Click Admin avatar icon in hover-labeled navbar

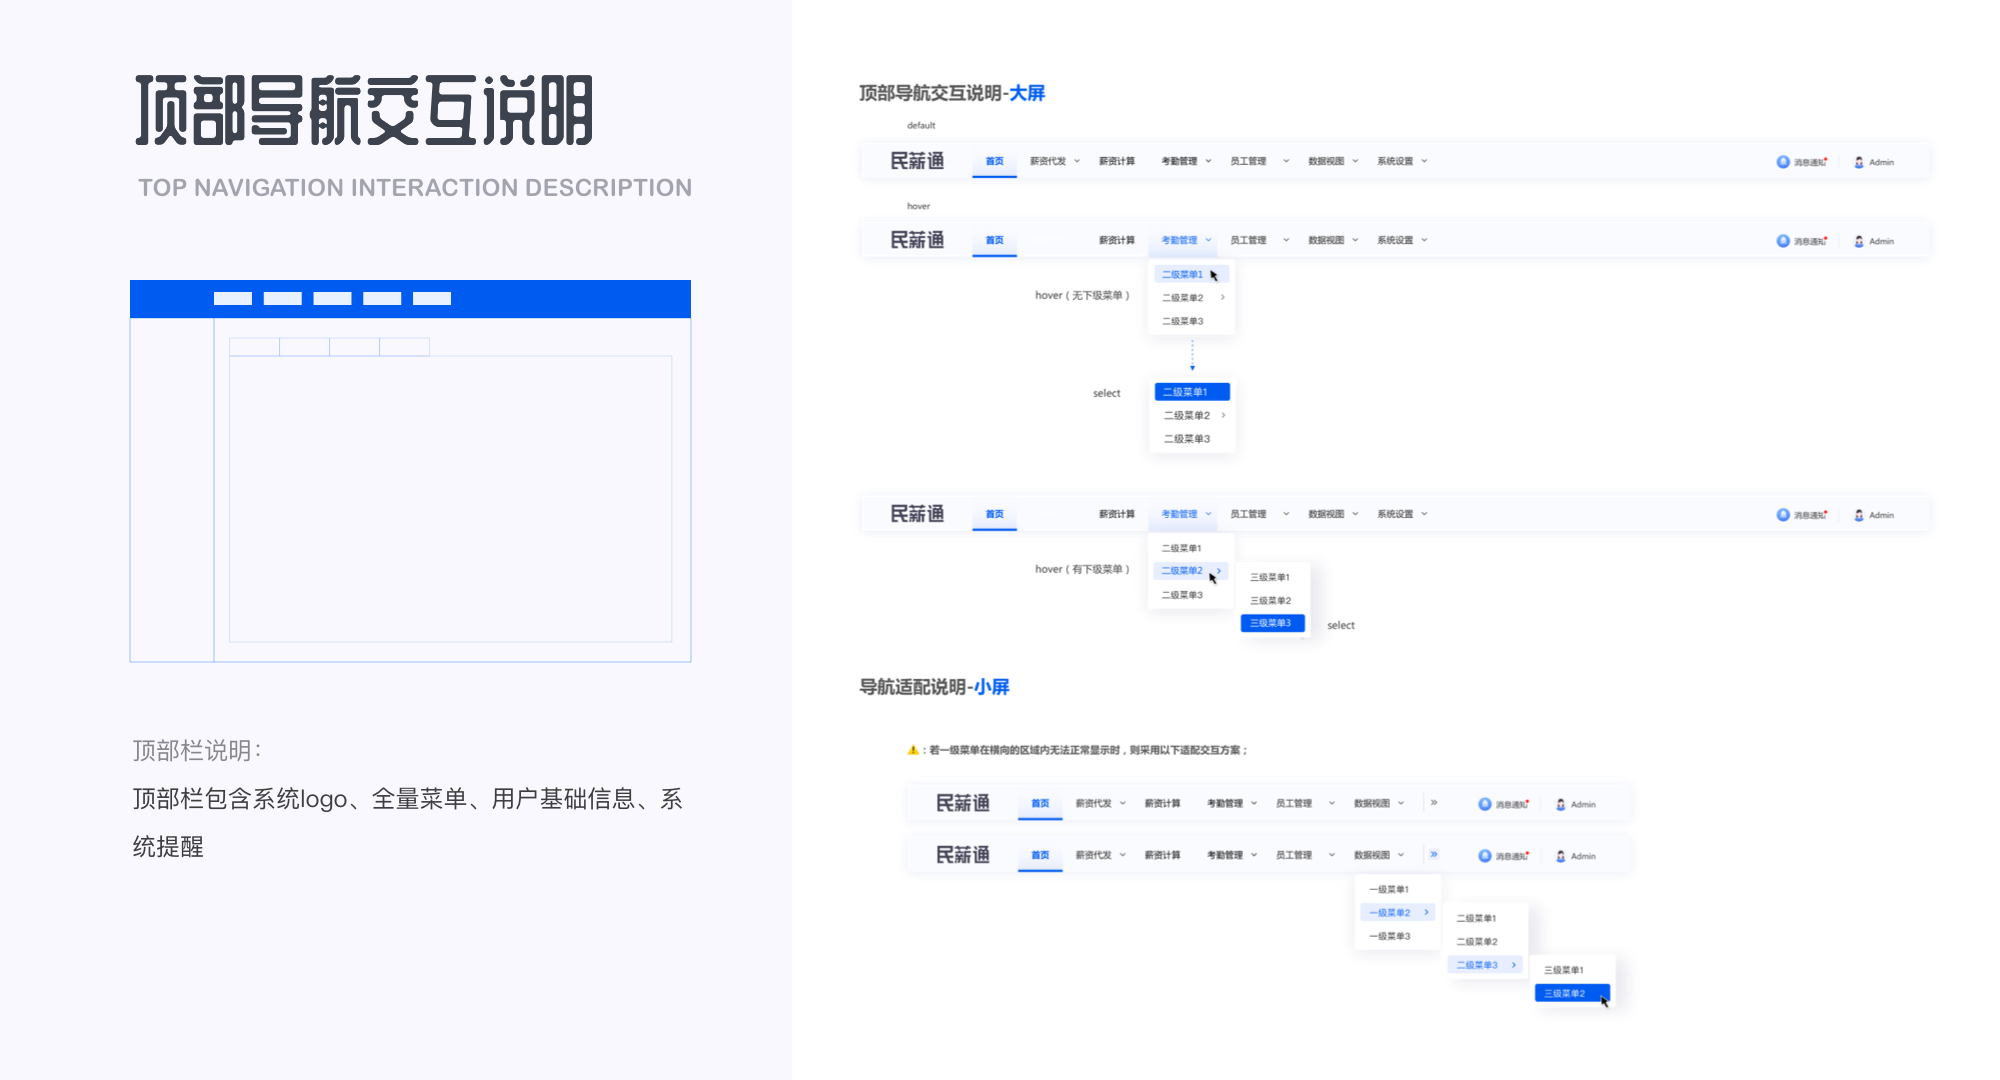tap(1859, 241)
